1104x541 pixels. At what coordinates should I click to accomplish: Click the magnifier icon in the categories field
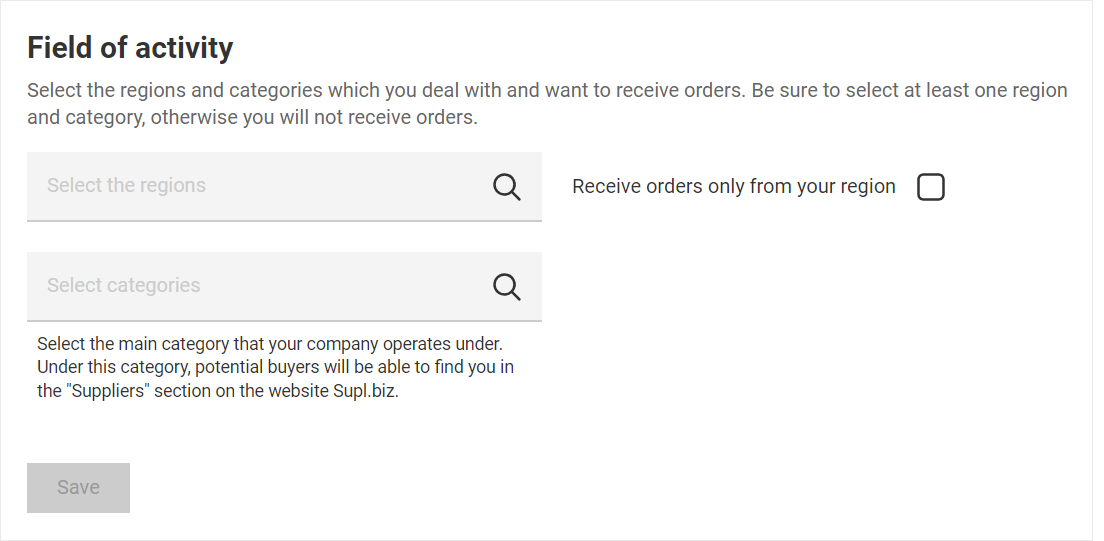click(x=507, y=287)
